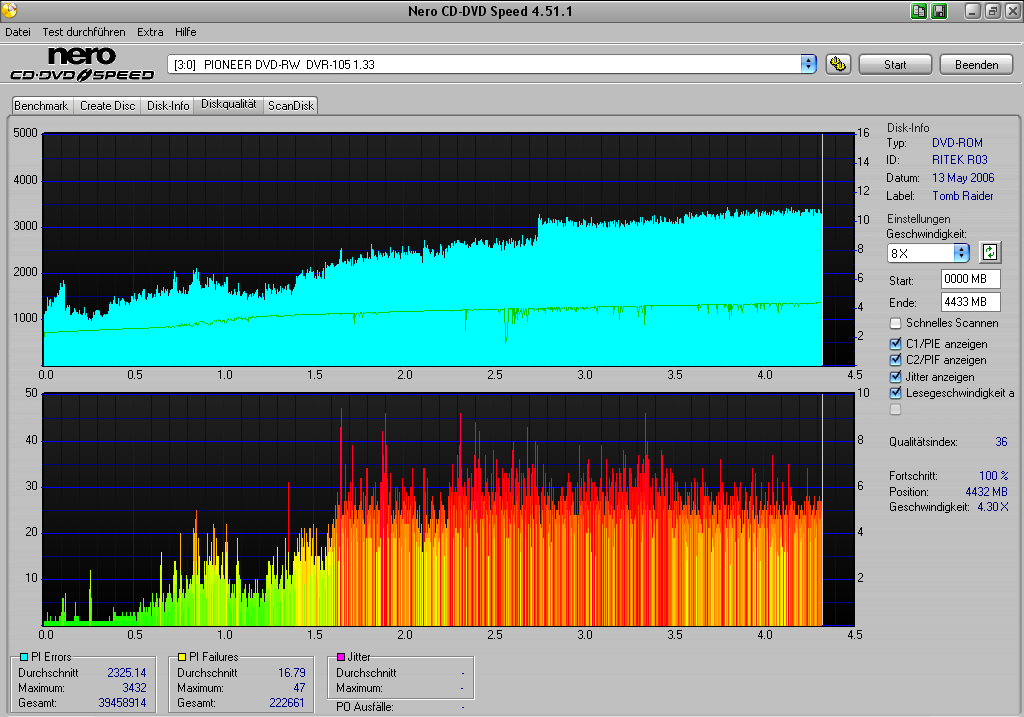Screen dimensions: 1024x717
Task: Open the Test durchführen menu
Action: pos(84,32)
